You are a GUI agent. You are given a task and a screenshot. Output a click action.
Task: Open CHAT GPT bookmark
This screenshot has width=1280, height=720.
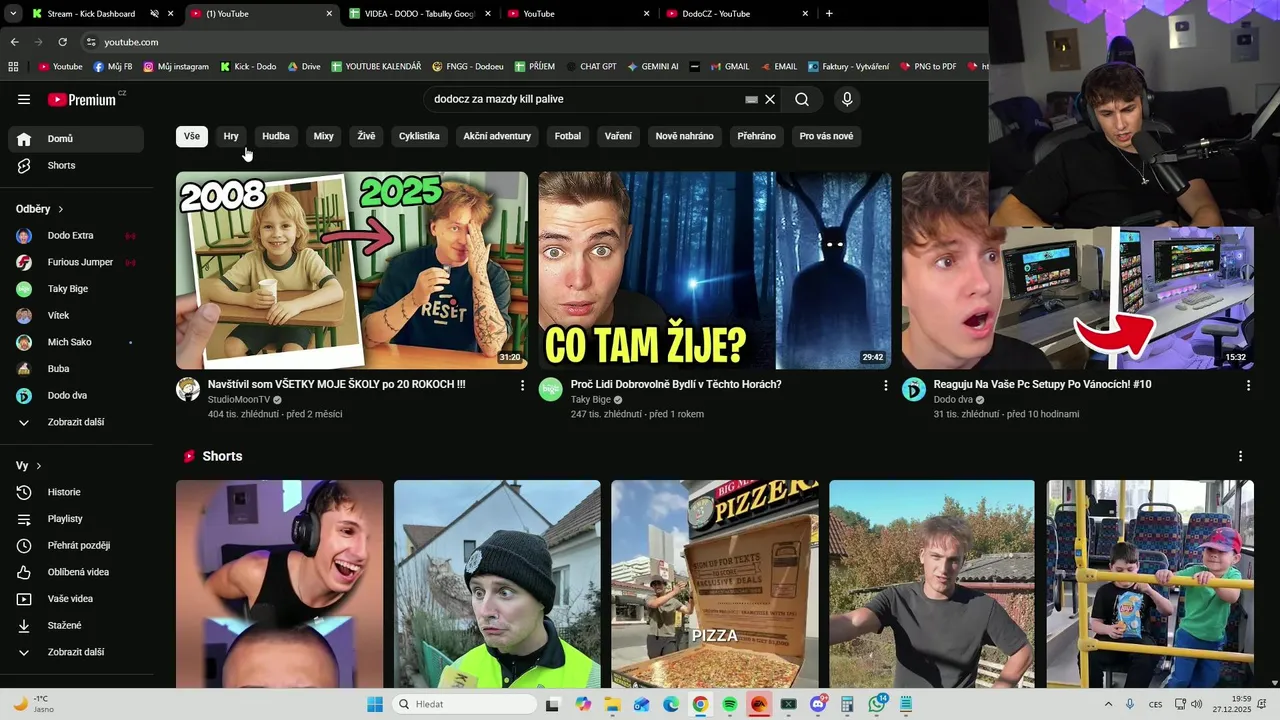pyautogui.click(x=590, y=67)
